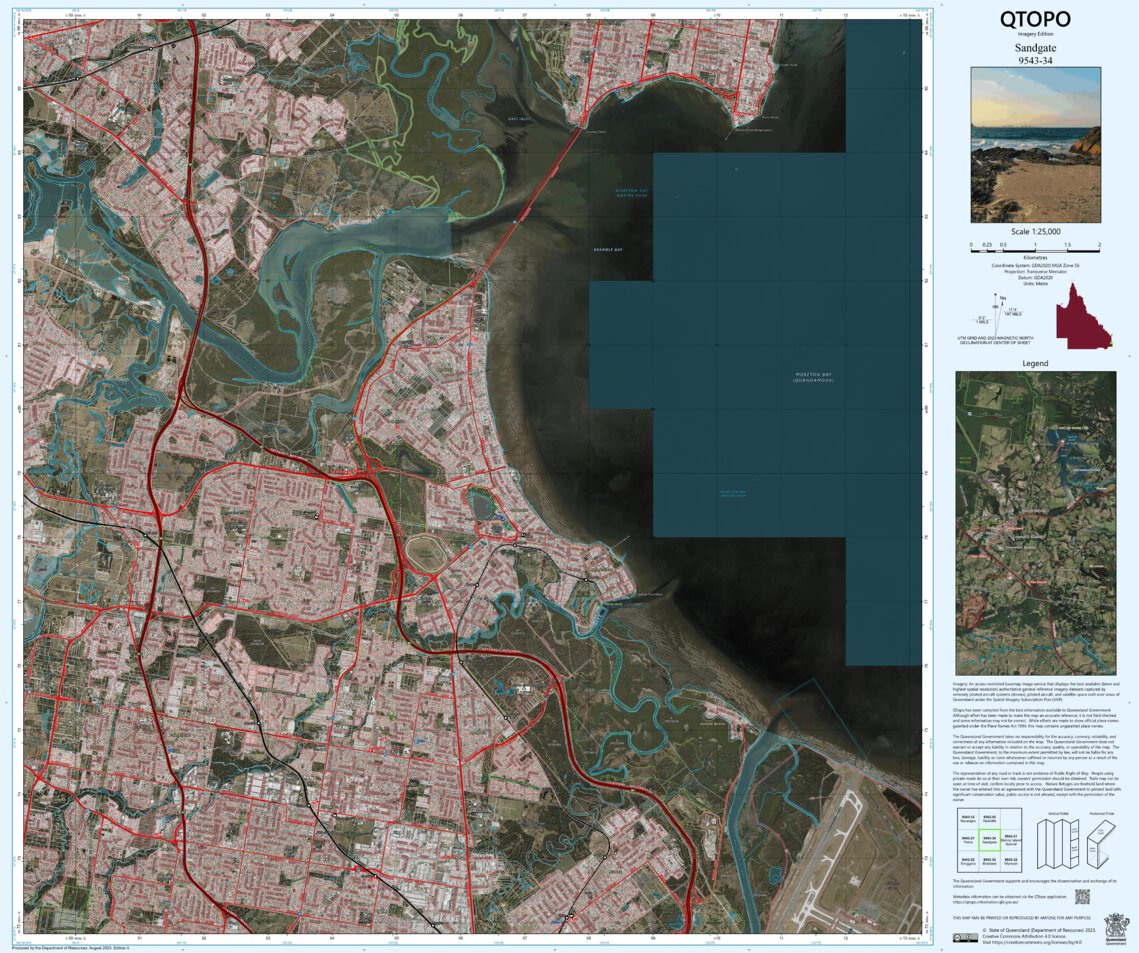Select the Brisbane 9543-33 adjacent sheet cell
The width and height of the screenshot is (1139, 953).
pyautogui.click(x=990, y=861)
